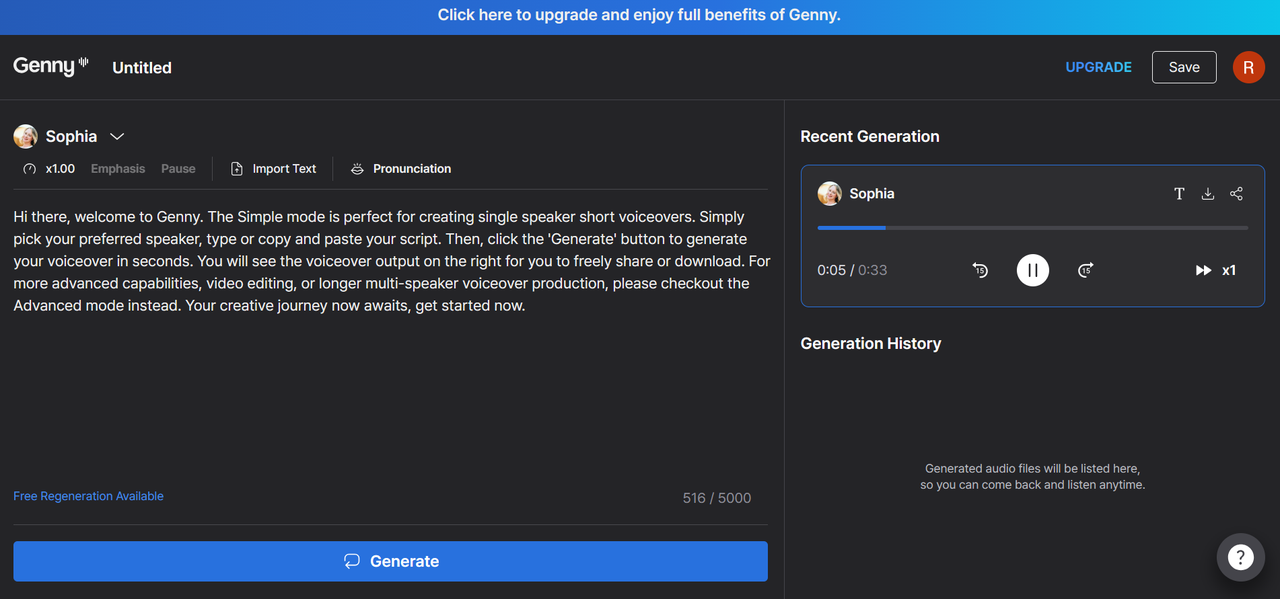1280x599 pixels.
Task: Apply Emphasis to selected text
Action: (x=118, y=169)
